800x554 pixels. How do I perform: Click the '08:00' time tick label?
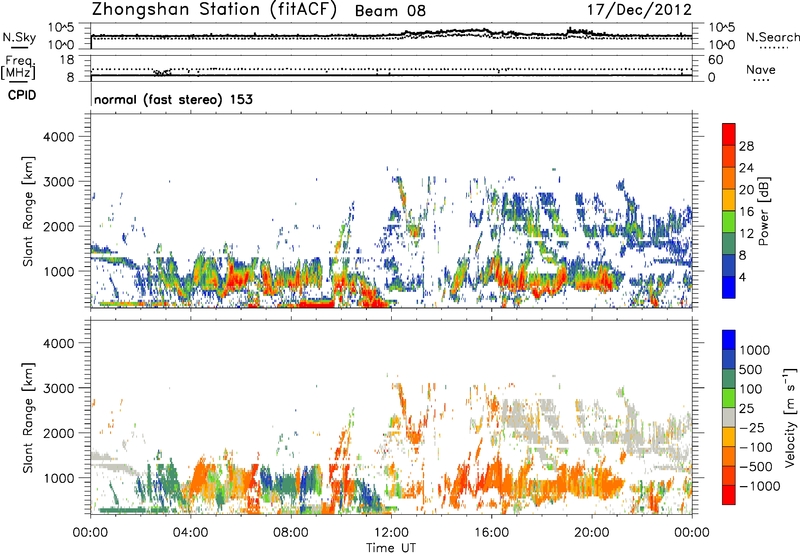pyautogui.click(x=290, y=533)
